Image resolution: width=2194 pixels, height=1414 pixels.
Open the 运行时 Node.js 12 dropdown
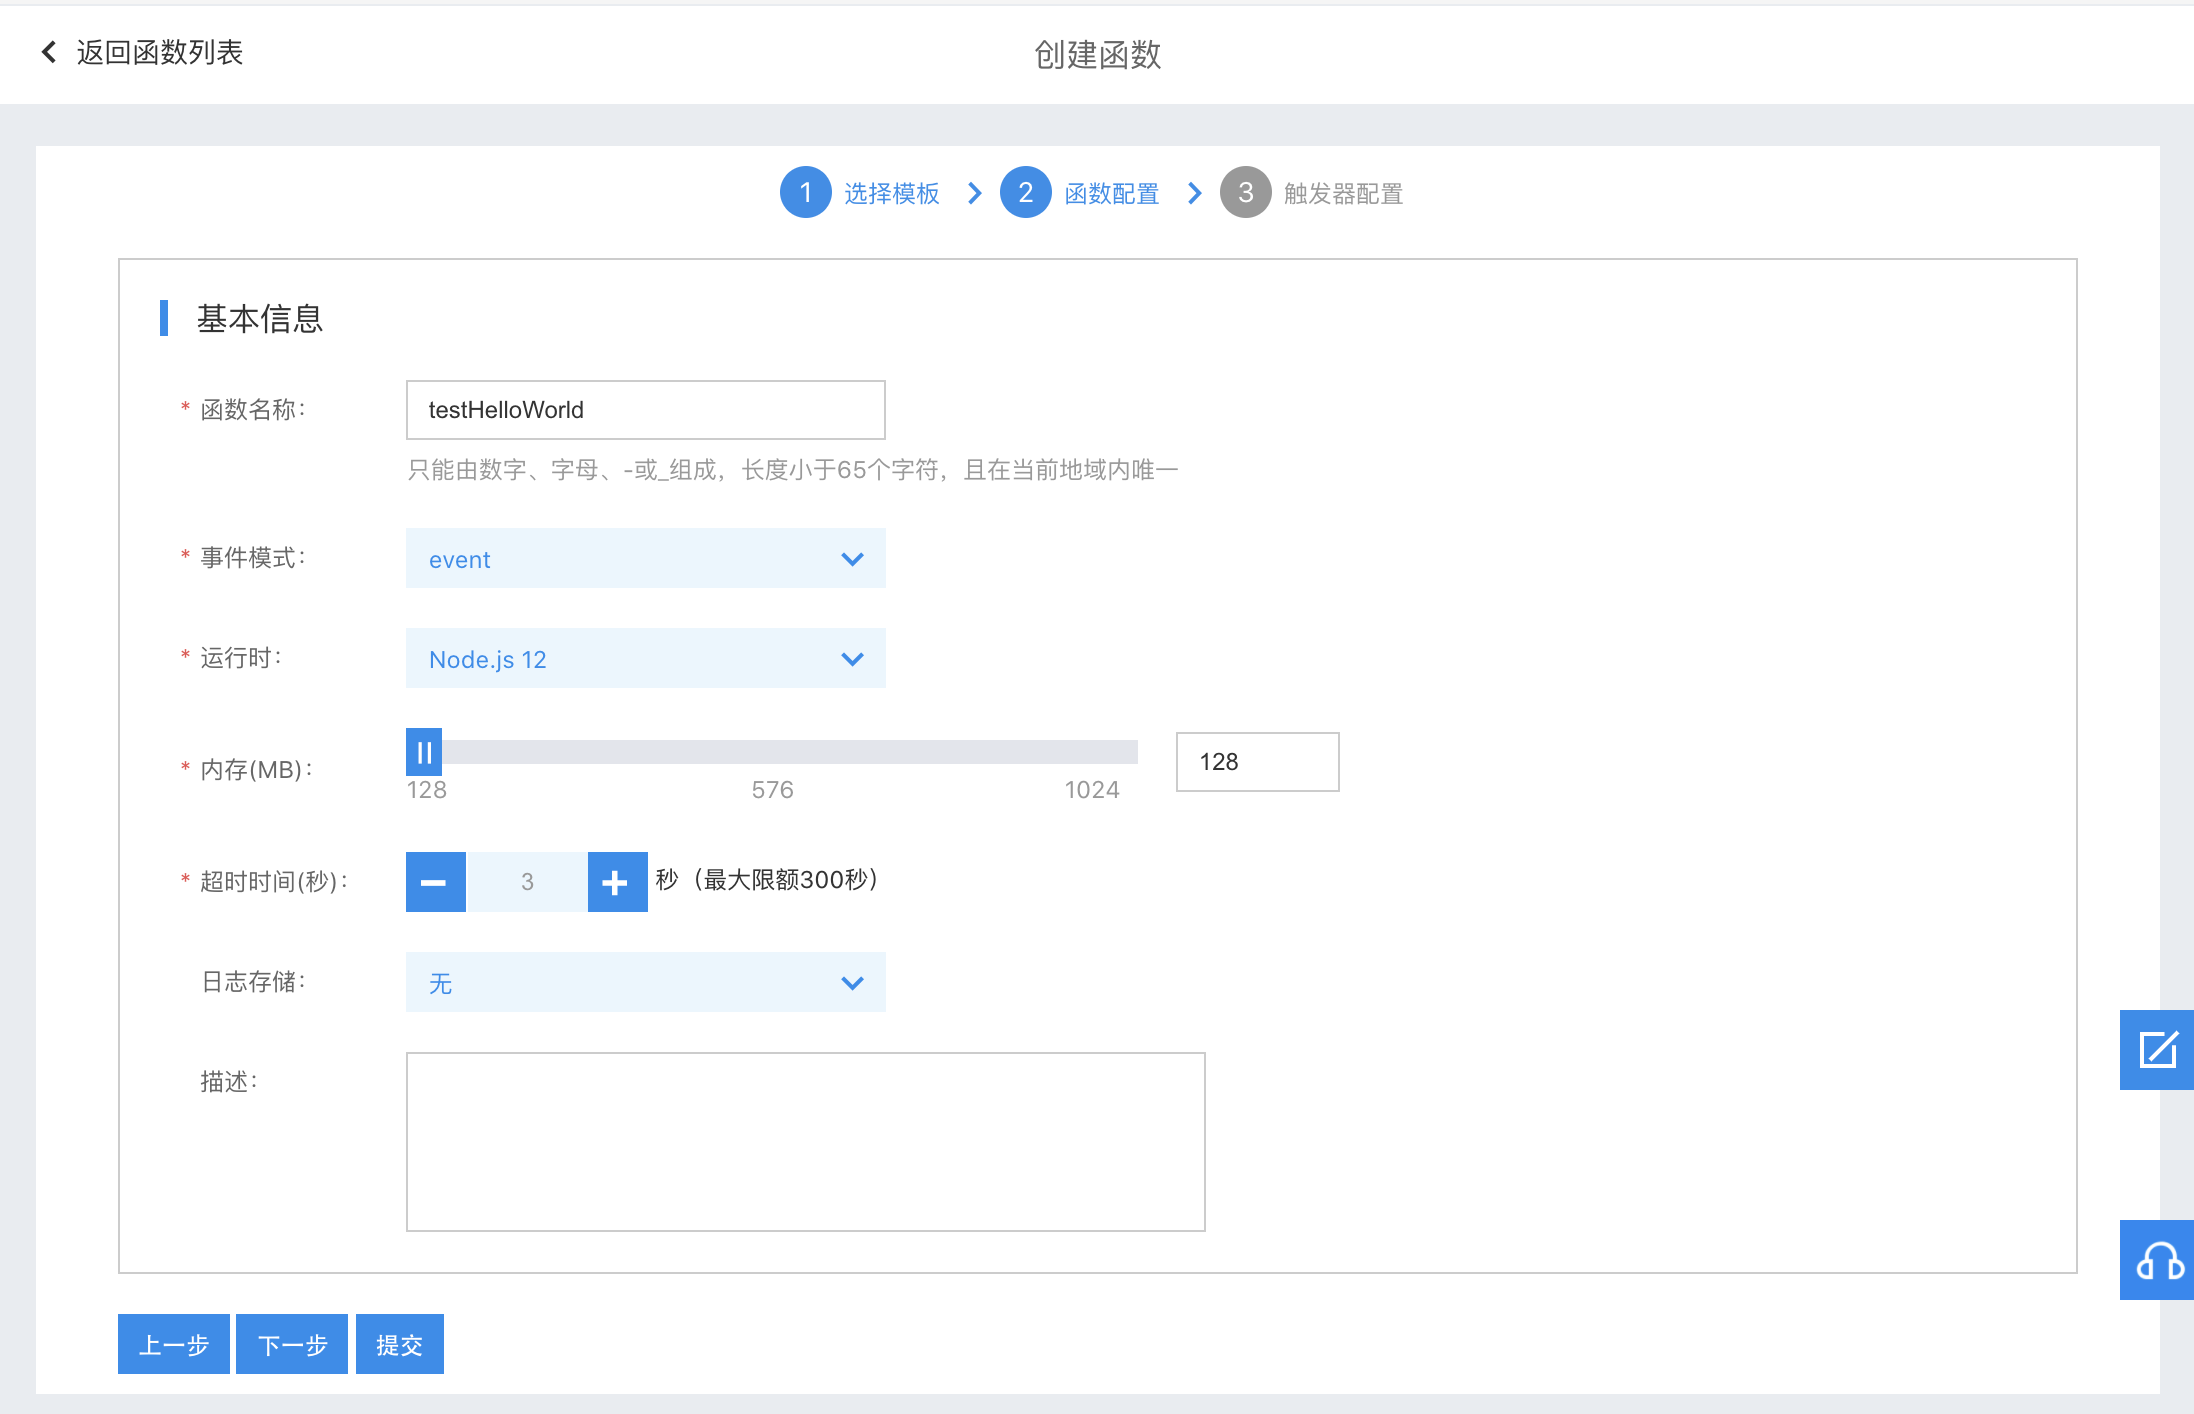pyautogui.click(x=646, y=658)
